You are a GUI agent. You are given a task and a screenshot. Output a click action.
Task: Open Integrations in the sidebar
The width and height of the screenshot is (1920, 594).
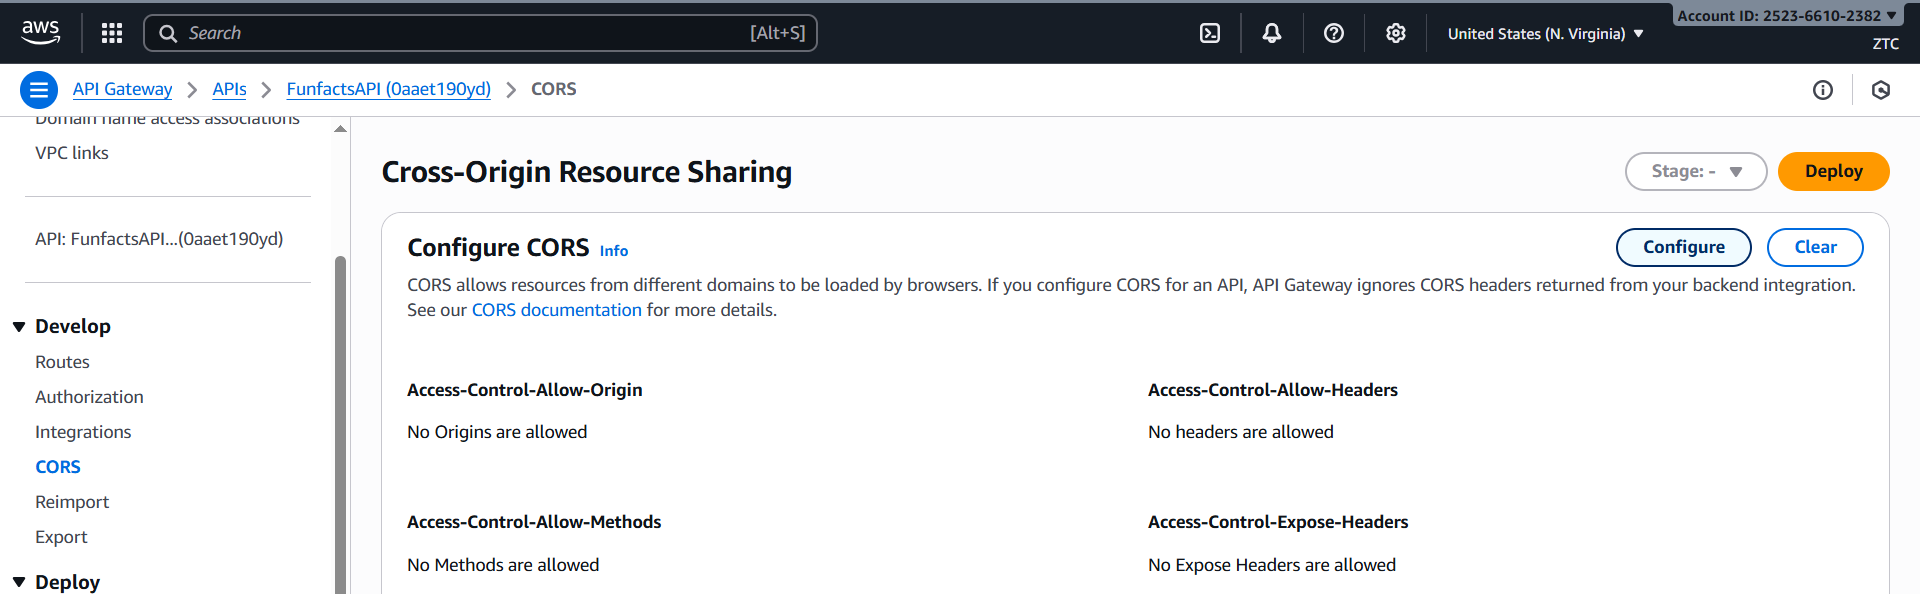pyautogui.click(x=83, y=432)
